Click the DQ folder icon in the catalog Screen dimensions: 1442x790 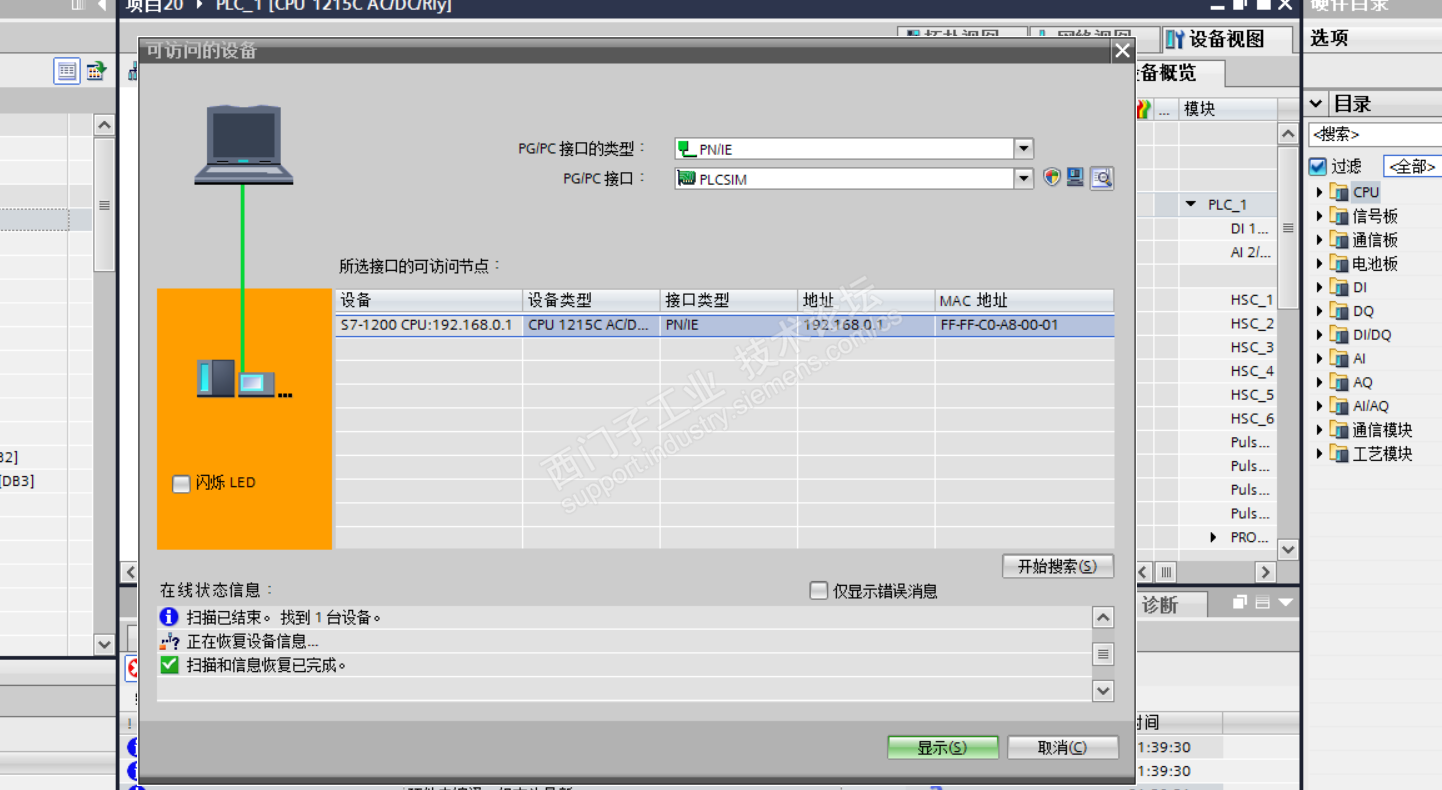(x=1339, y=311)
